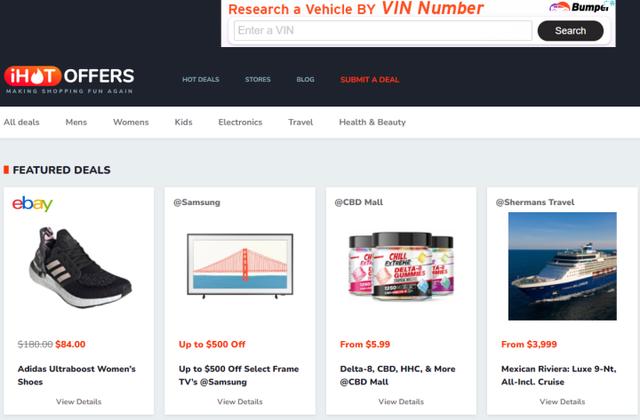Open Up to $500 Off Select Frame TV's title
Screen dimensions: 640x420
pos(239,375)
